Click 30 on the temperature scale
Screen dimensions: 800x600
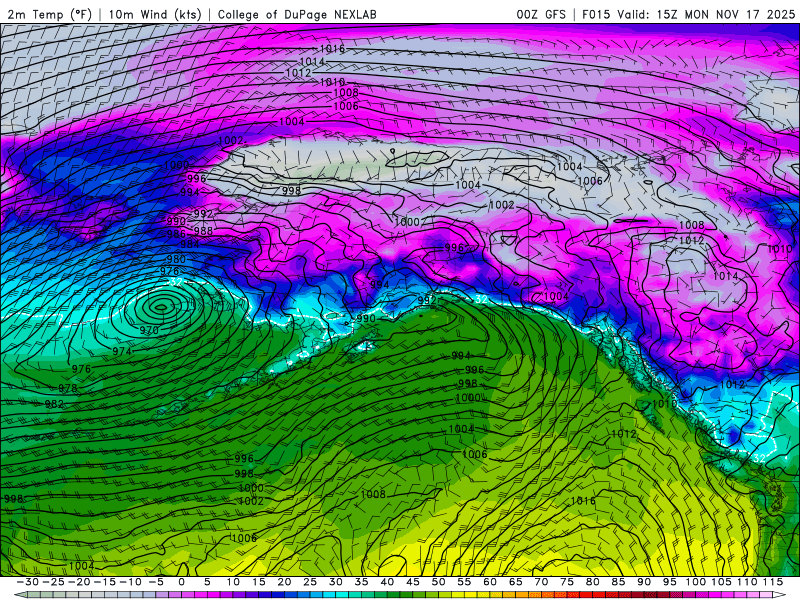click(336, 582)
